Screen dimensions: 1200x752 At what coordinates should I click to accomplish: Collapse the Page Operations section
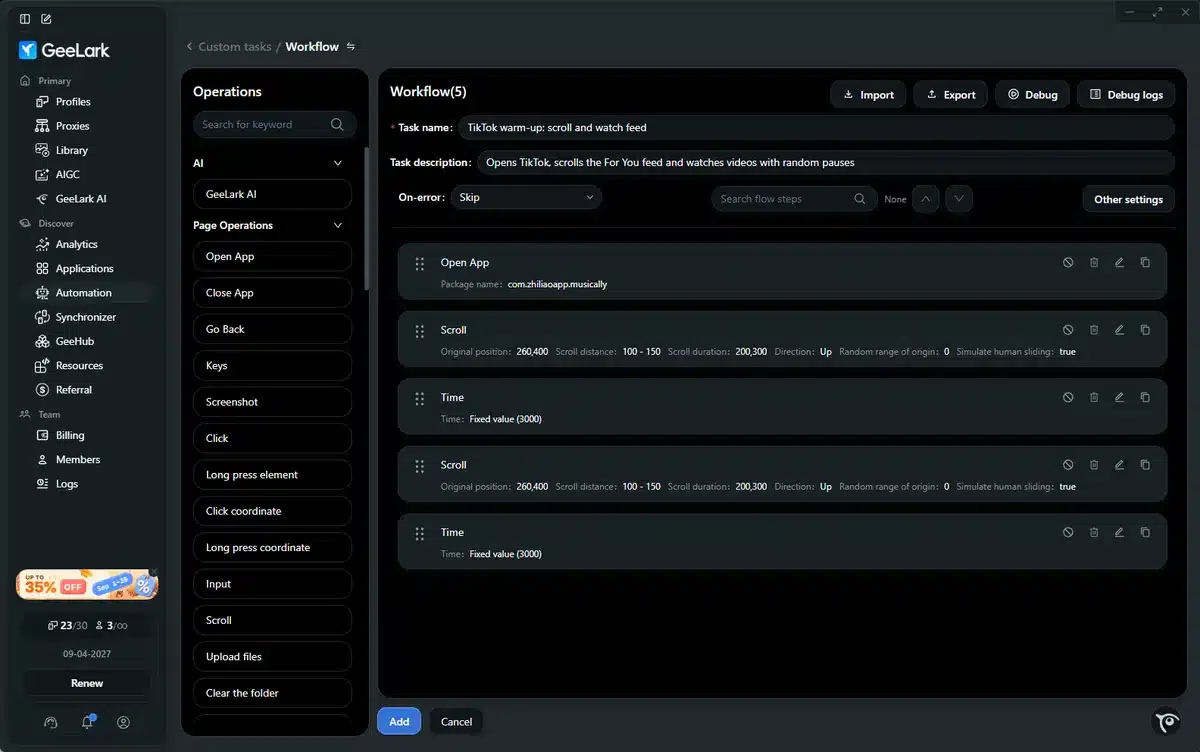tap(337, 226)
